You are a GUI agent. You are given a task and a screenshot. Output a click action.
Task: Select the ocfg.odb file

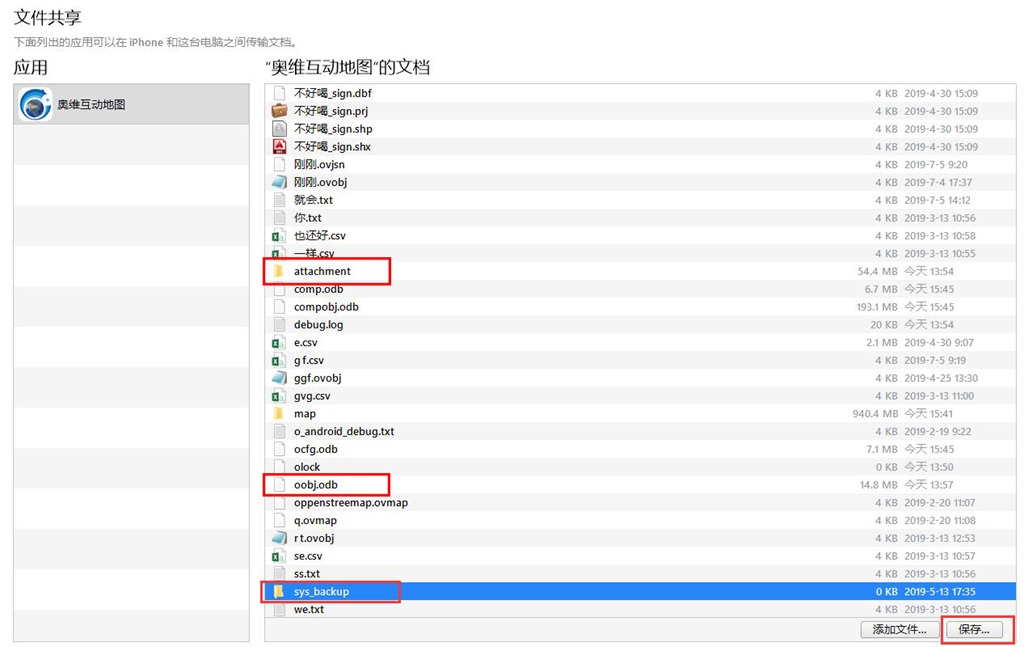(x=315, y=450)
